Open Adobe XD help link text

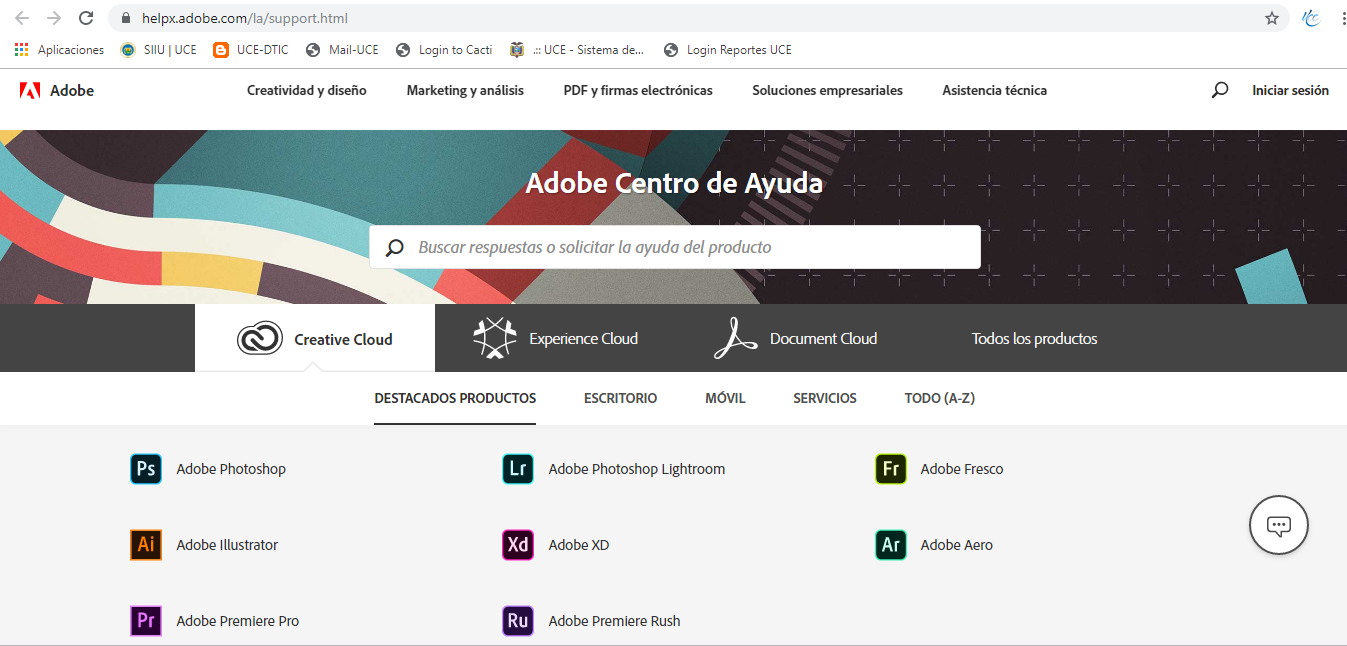(x=578, y=545)
